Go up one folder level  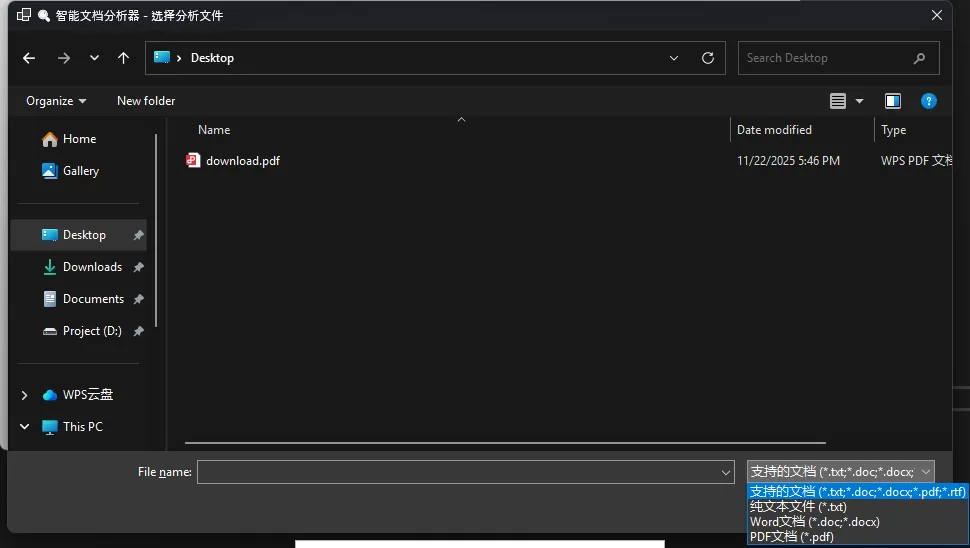click(124, 58)
